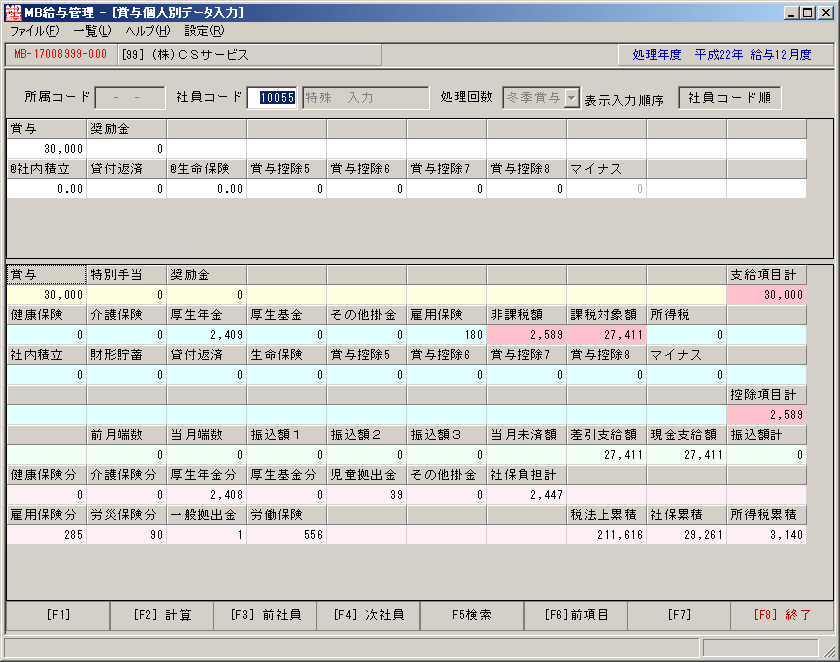Click the [F6]前項目 button
The width and height of the screenshot is (840, 662).
576,615
